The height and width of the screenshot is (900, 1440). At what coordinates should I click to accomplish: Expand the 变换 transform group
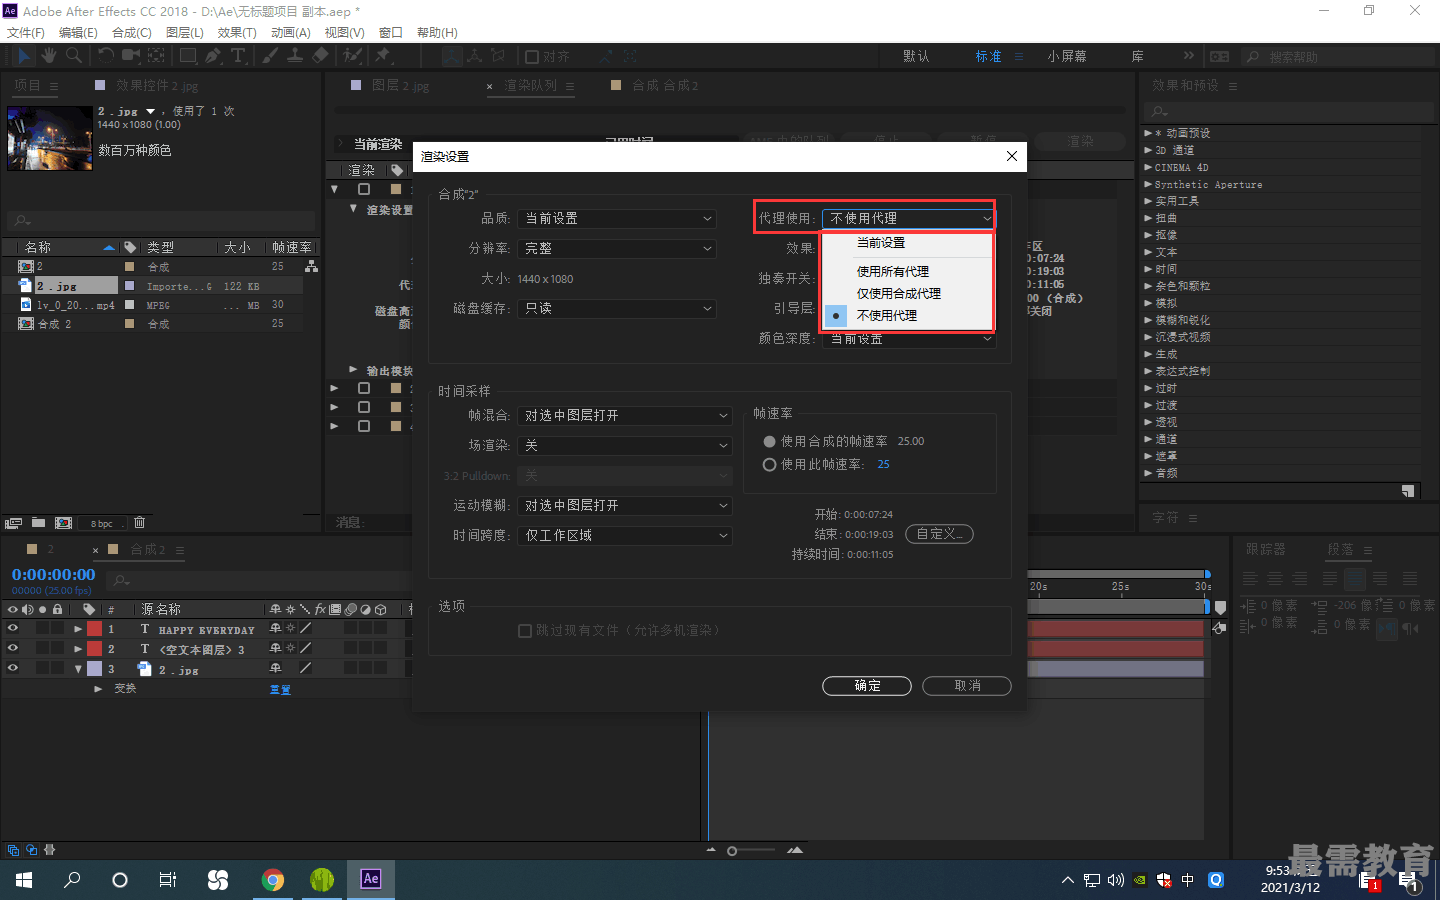point(98,689)
